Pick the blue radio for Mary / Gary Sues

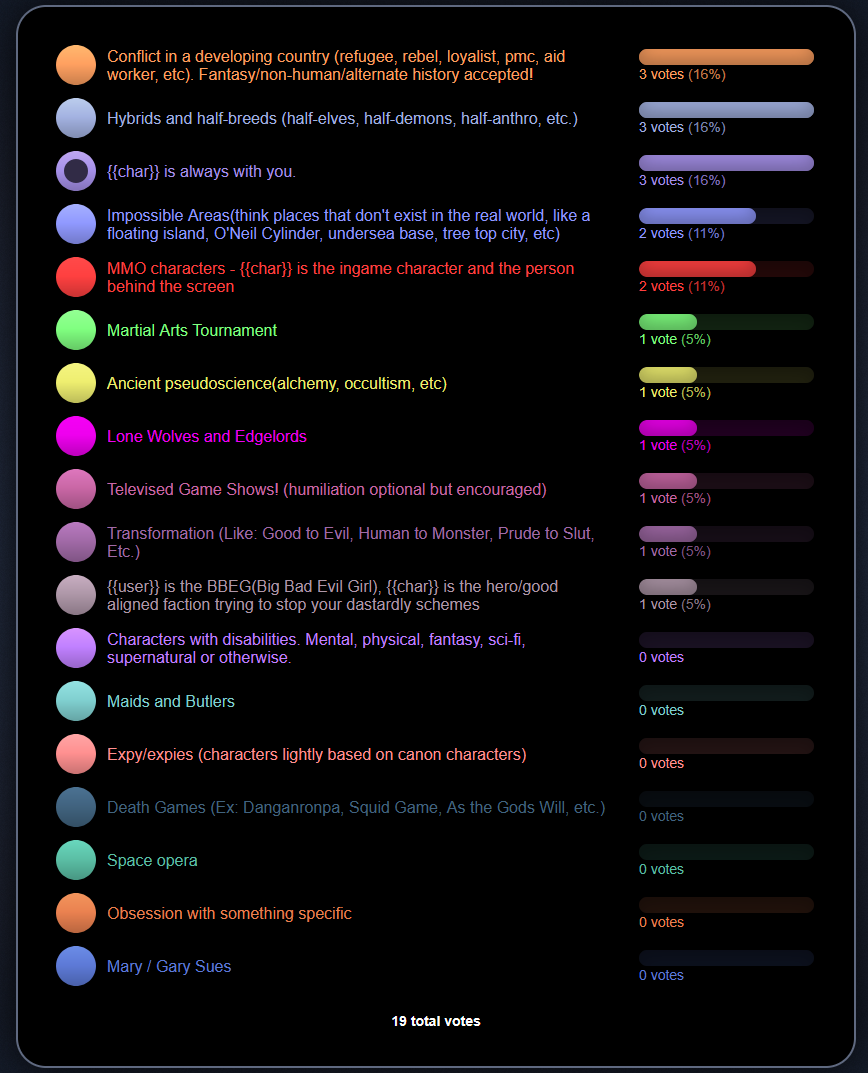(76, 966)
